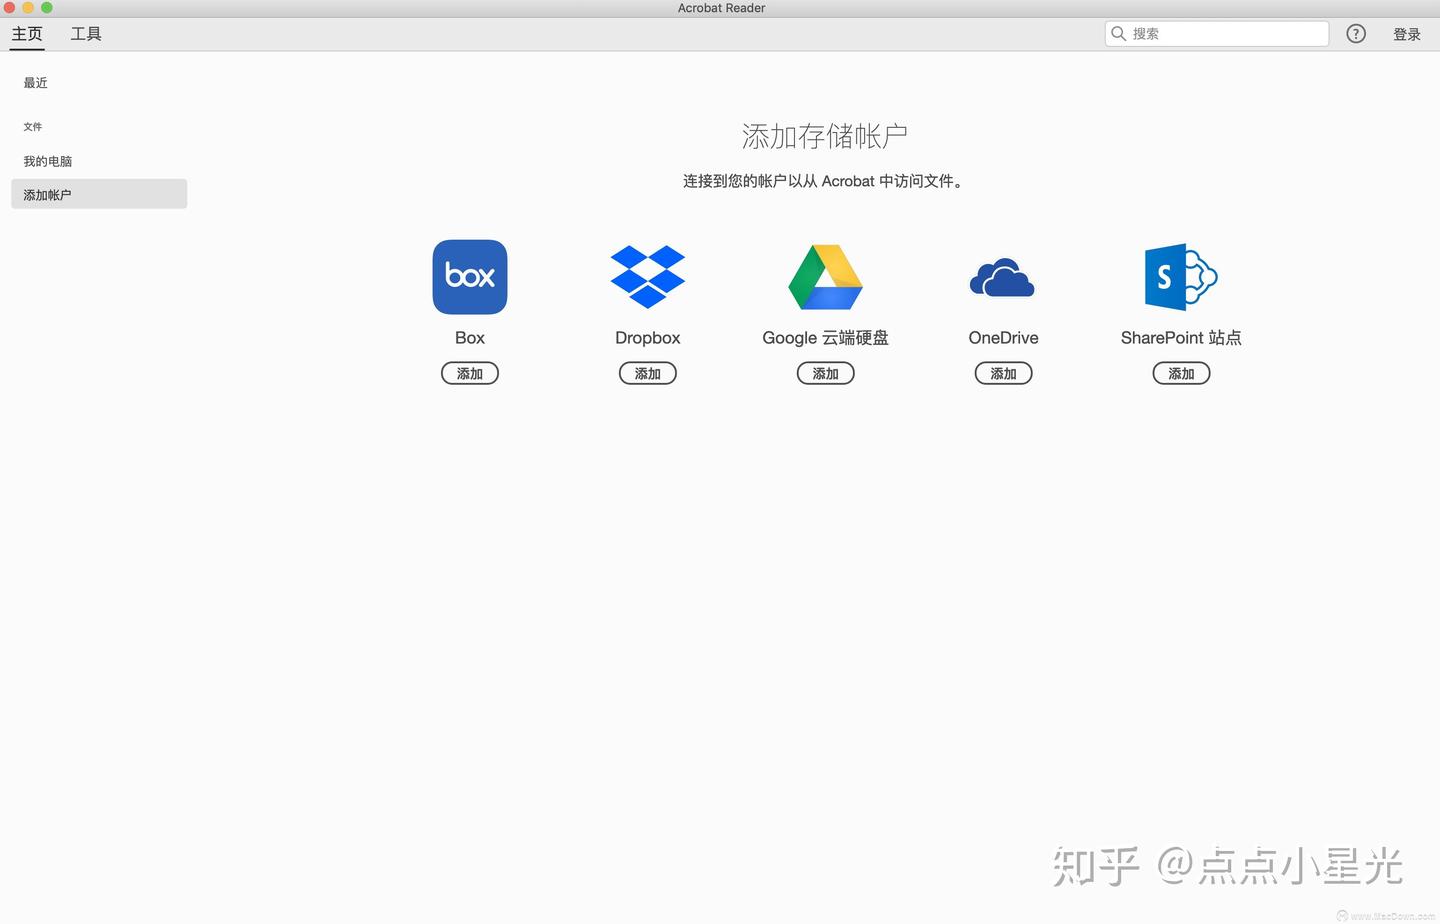Viewport: 1440px width, 924px height.
Task: Switch to the 工具 tab
Action: tap(86, 33)
